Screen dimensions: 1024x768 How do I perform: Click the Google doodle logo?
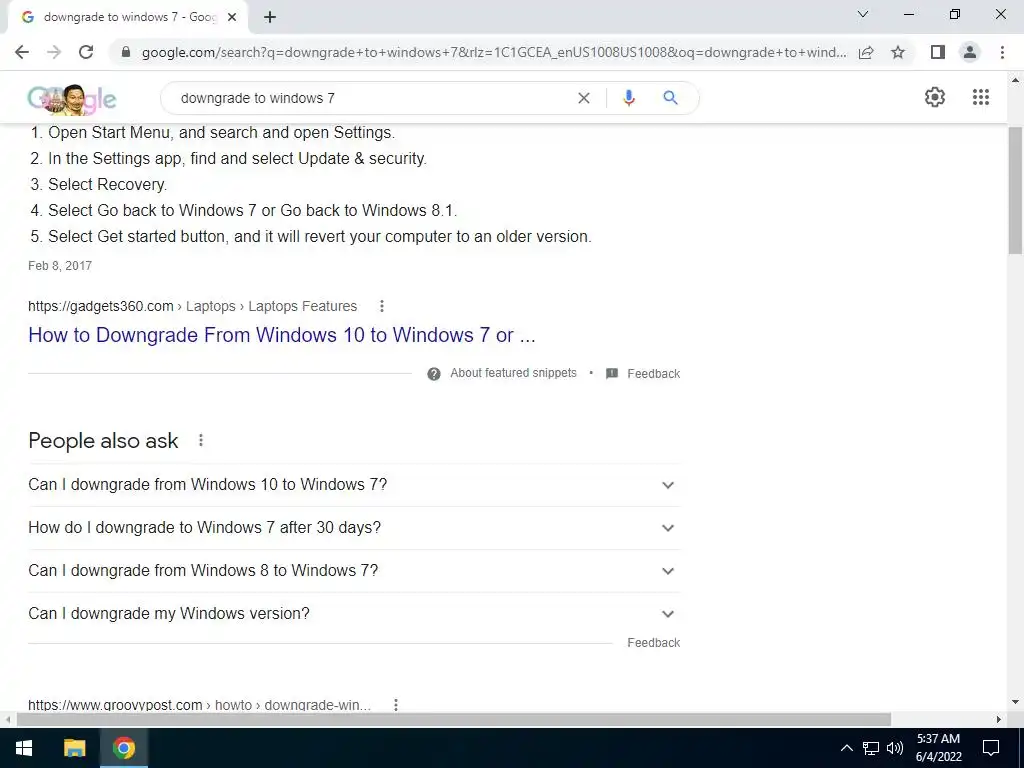[x=72, y=99]
